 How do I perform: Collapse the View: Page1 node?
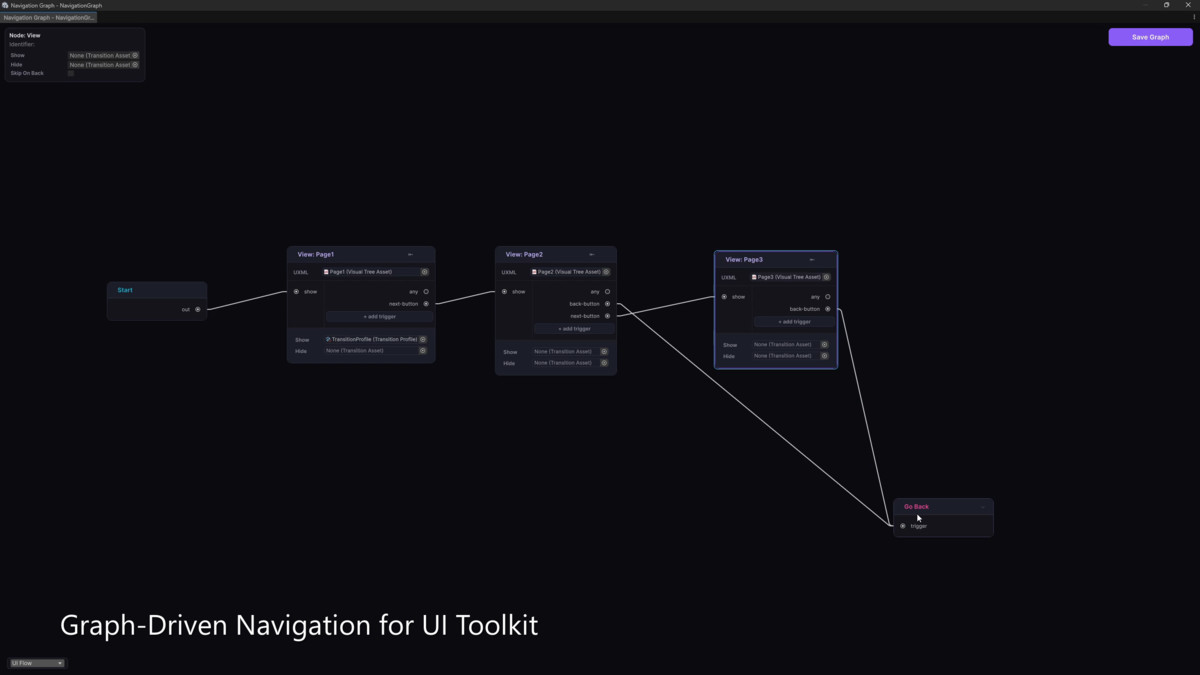(x=410, y=254)
